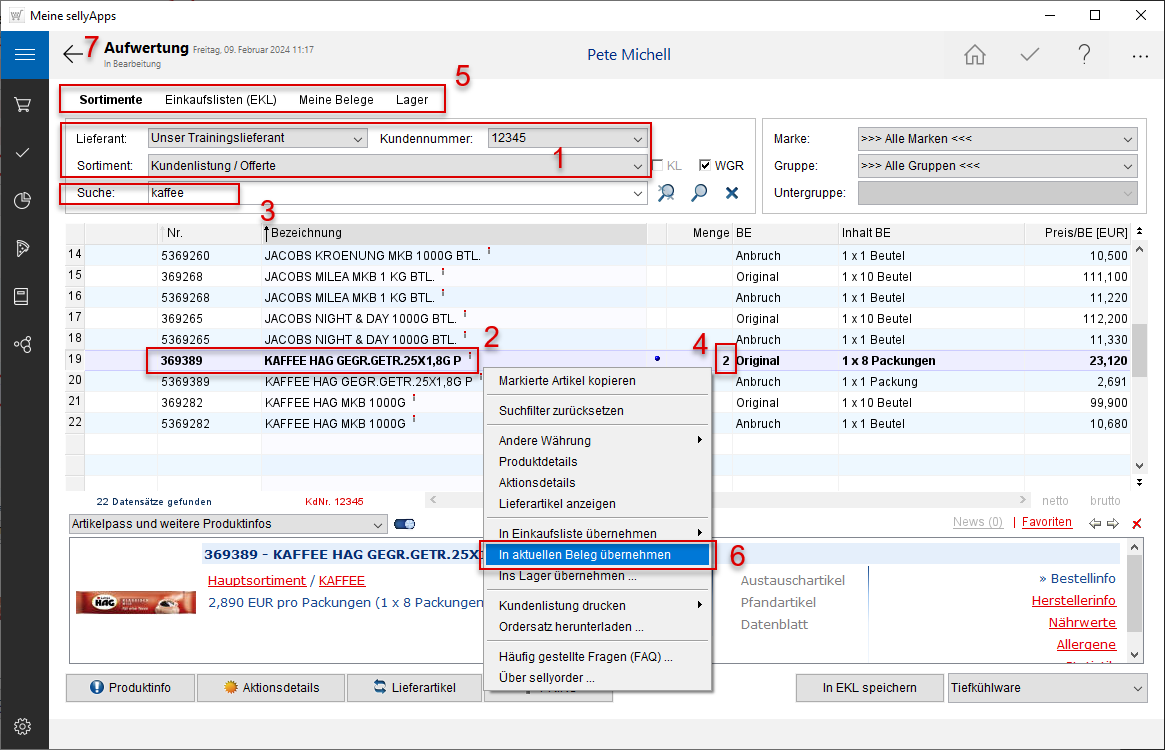Expand the Lieferant dropdown
This screenshot has height=750, width=1165.
pos(358,139)
